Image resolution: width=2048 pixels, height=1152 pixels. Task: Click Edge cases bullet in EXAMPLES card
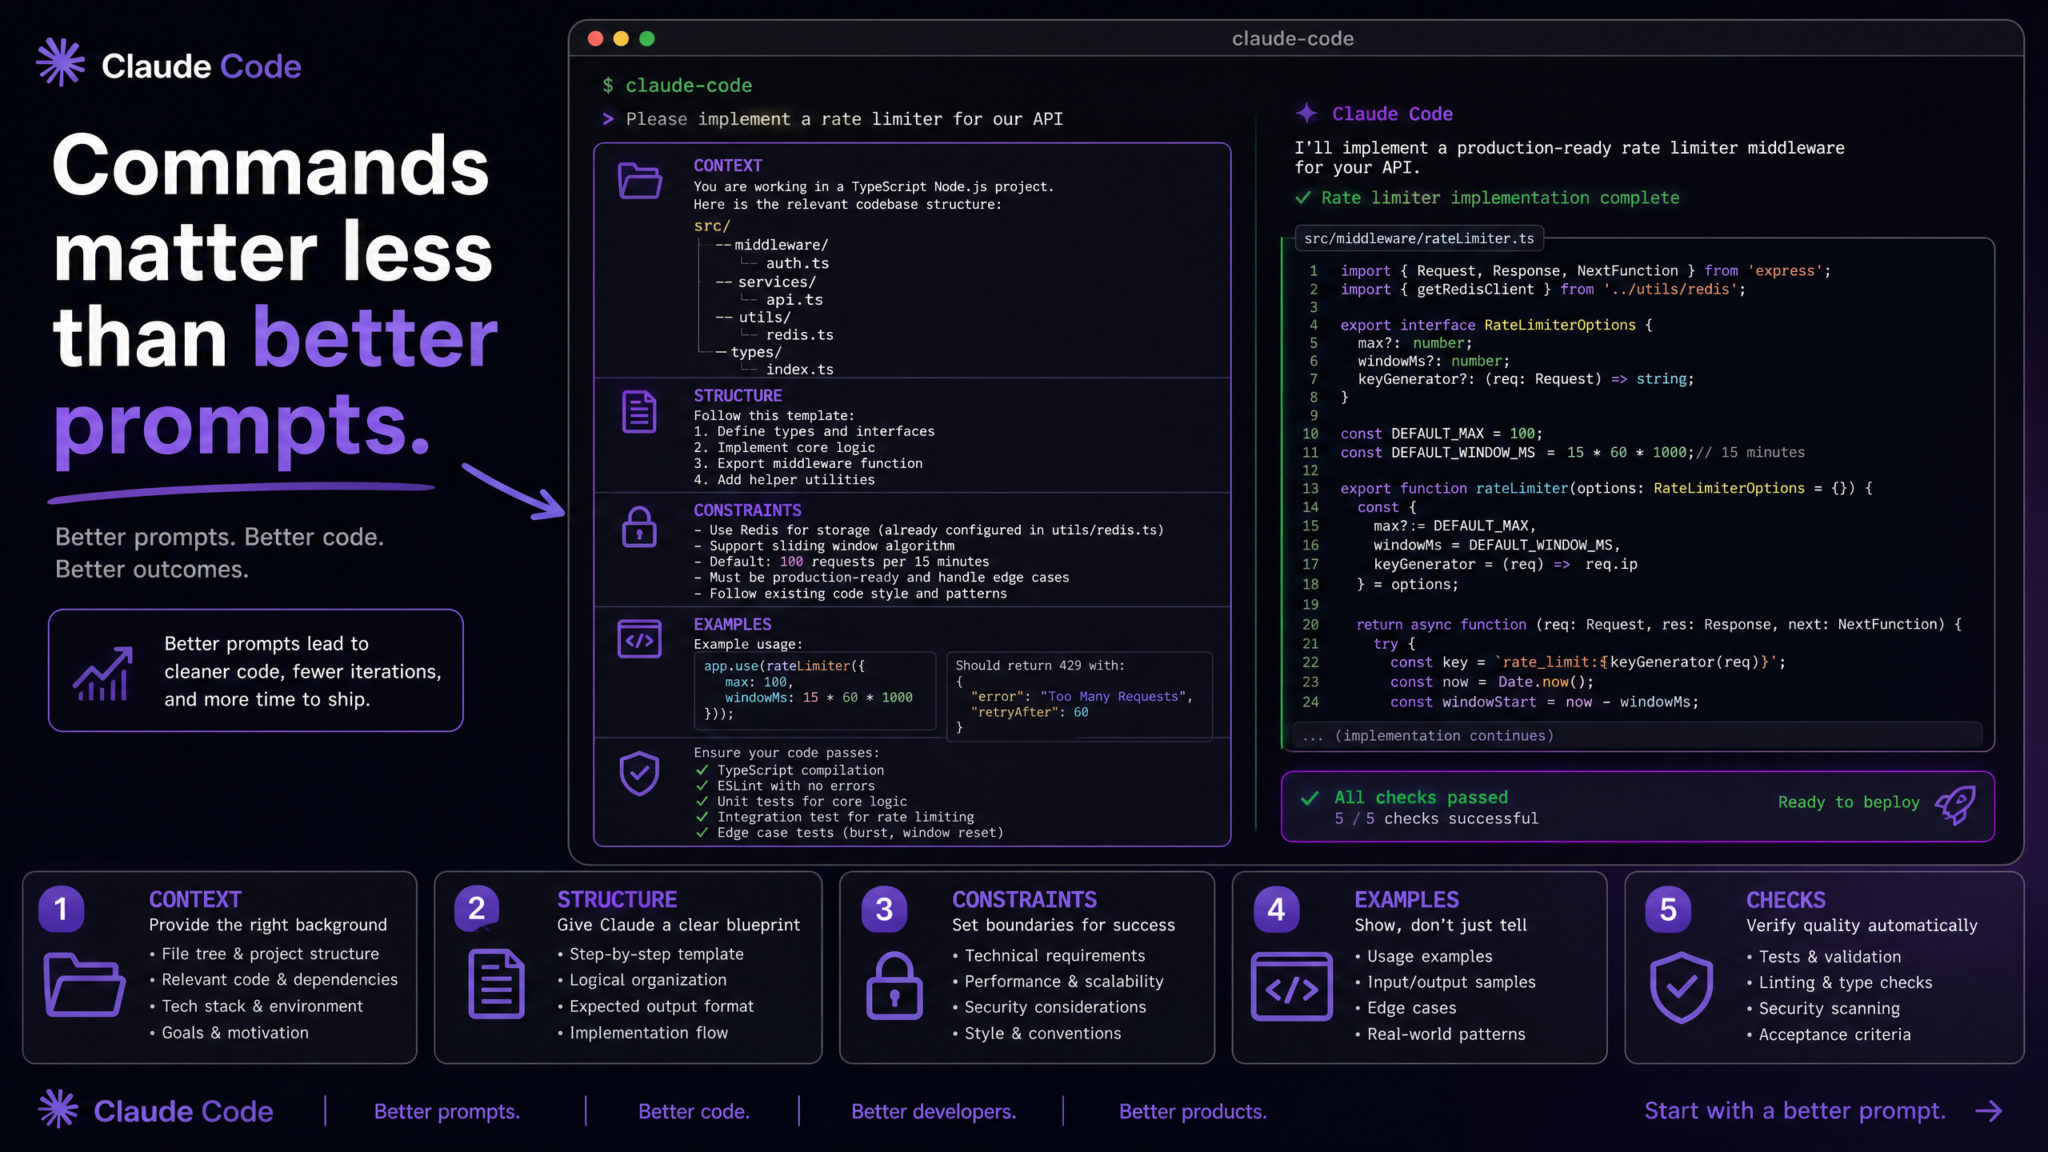pos(1411,1008)
